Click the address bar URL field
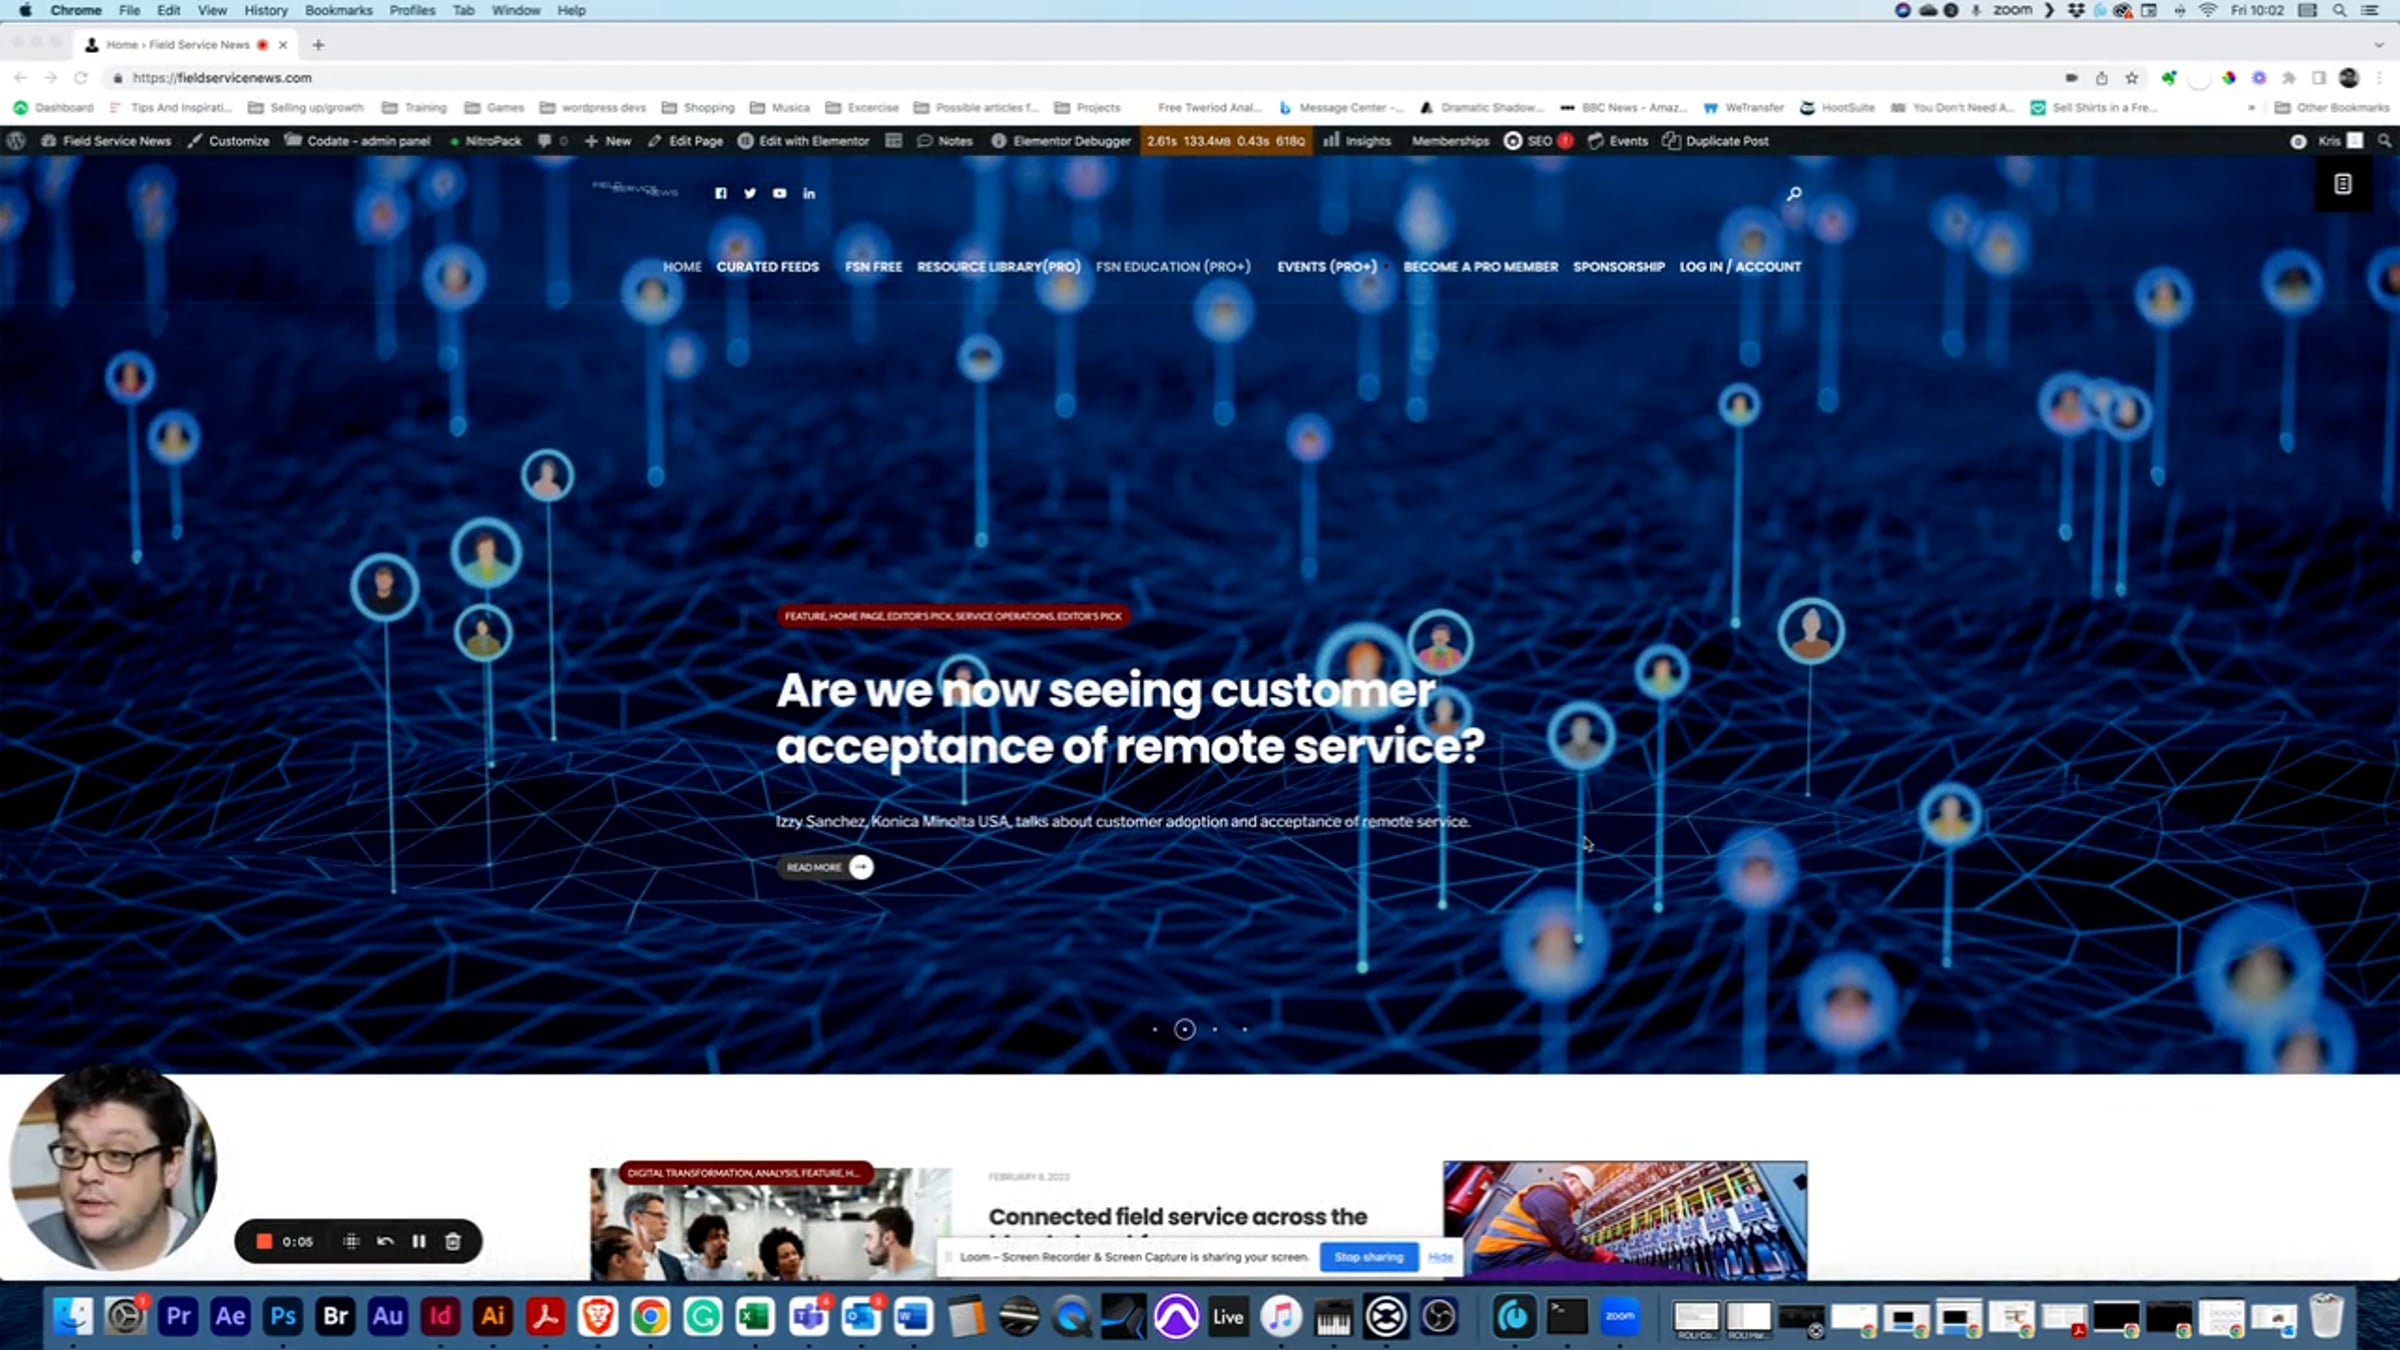Screen dimensions: 2400x1350 600,78
